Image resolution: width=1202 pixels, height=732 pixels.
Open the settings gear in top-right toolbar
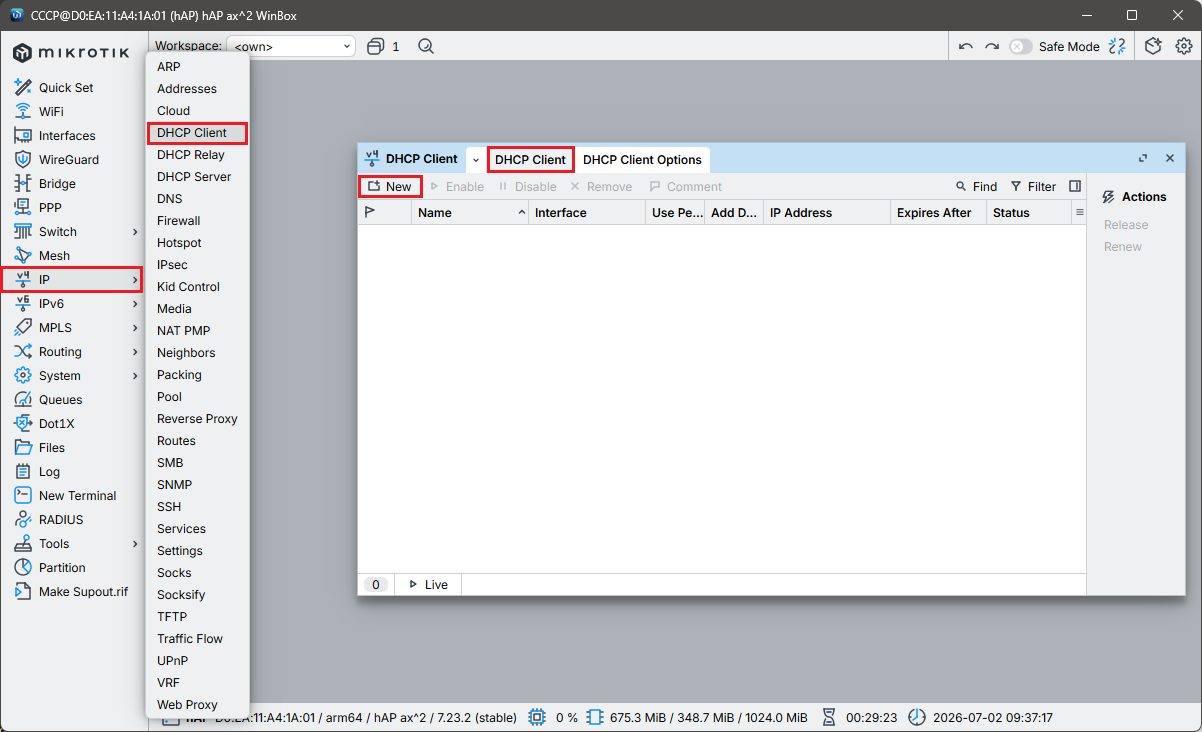click(1183, 46)
